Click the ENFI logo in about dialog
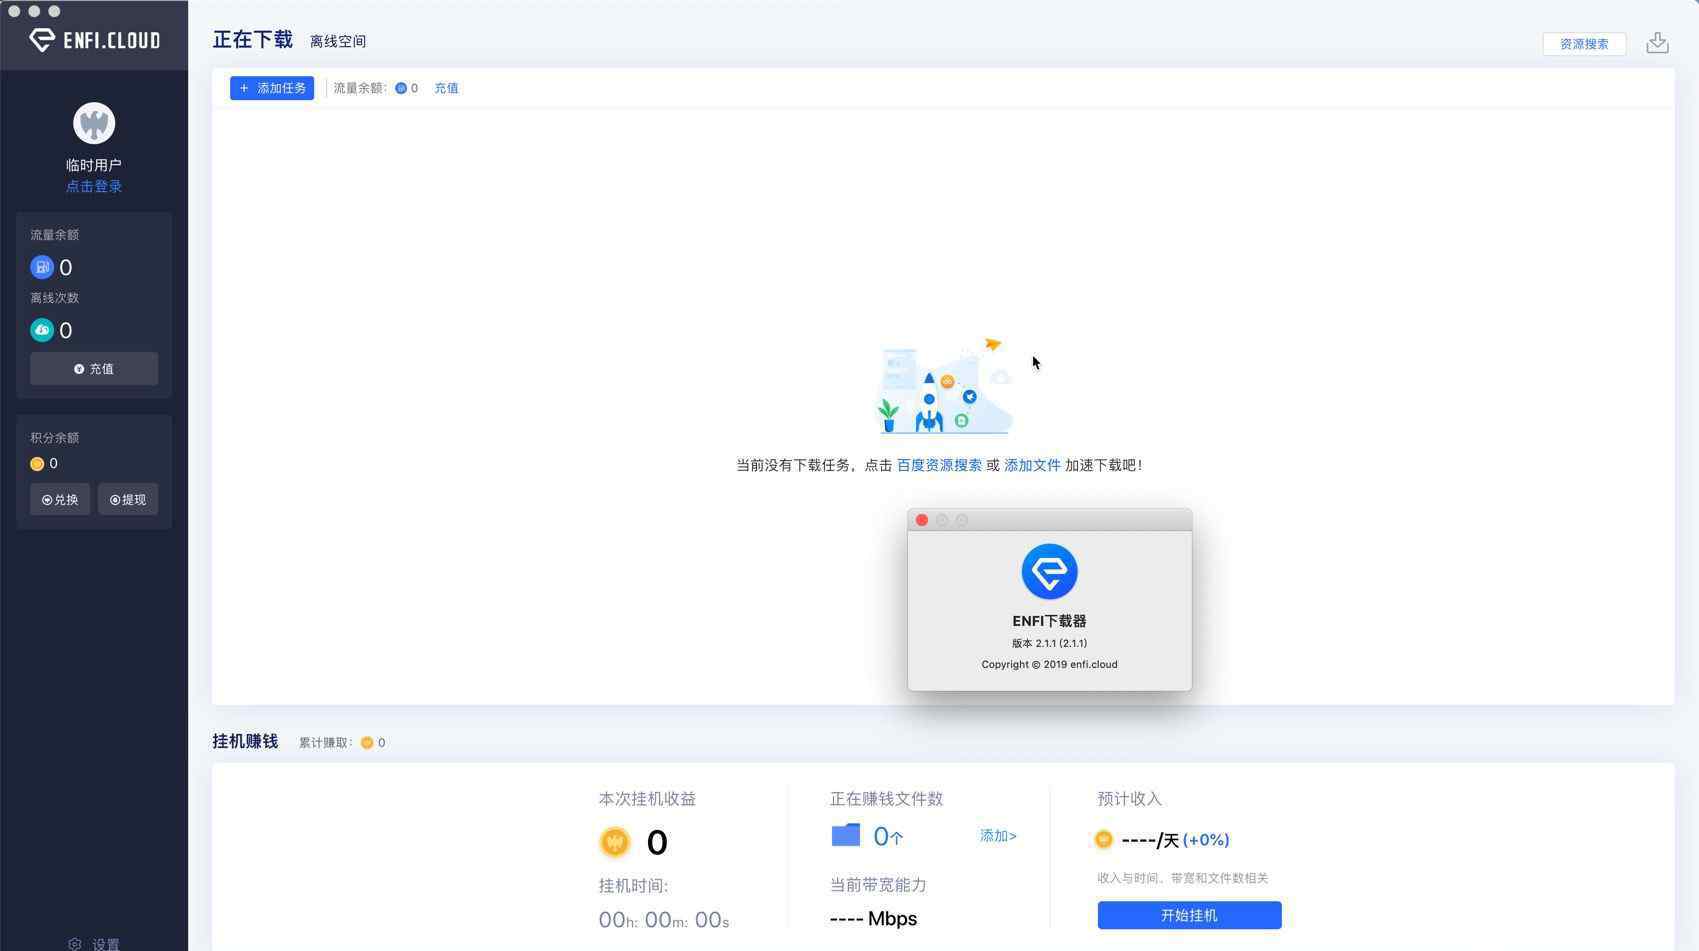 coord(1049,572)
